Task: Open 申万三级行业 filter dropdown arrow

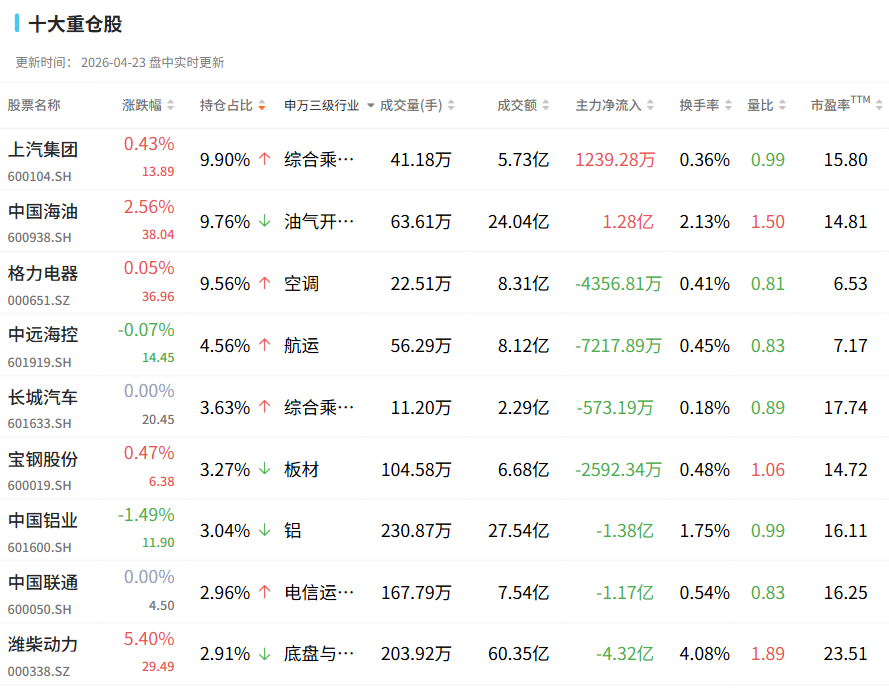Action: tap(371, 105)
